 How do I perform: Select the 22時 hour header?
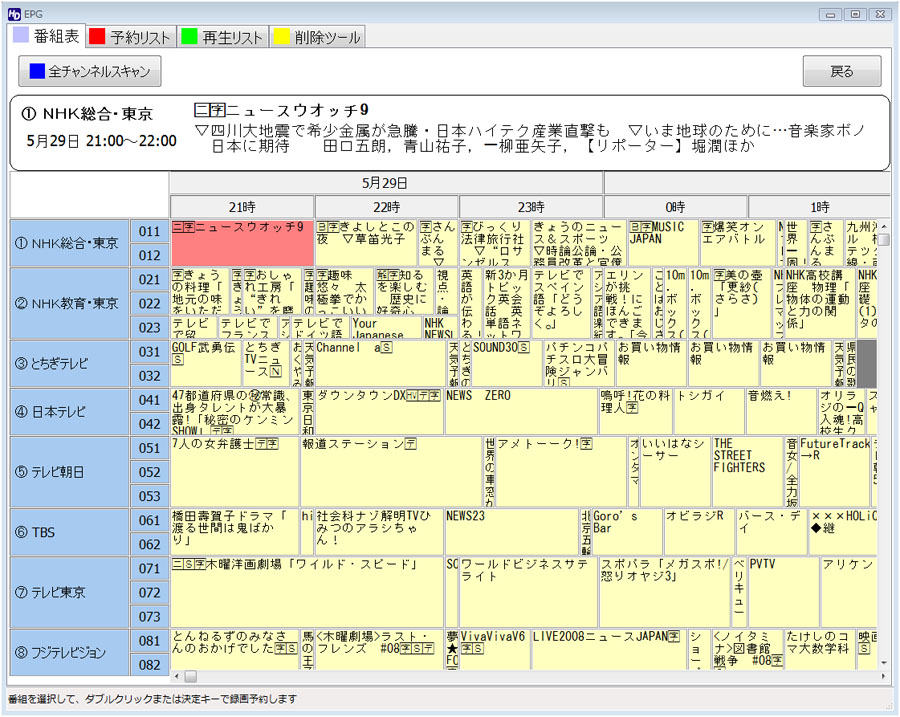(386, 207)
